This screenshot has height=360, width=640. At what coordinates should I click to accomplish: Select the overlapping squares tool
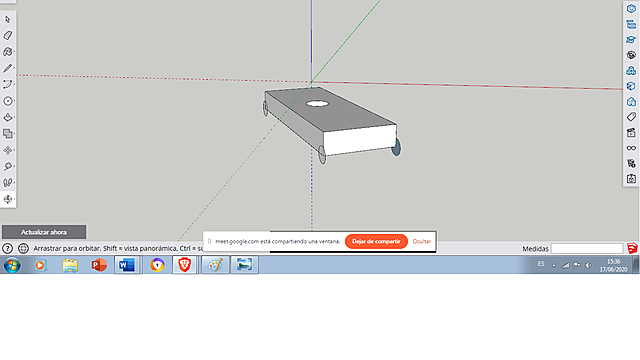click(x=8, y=133)
